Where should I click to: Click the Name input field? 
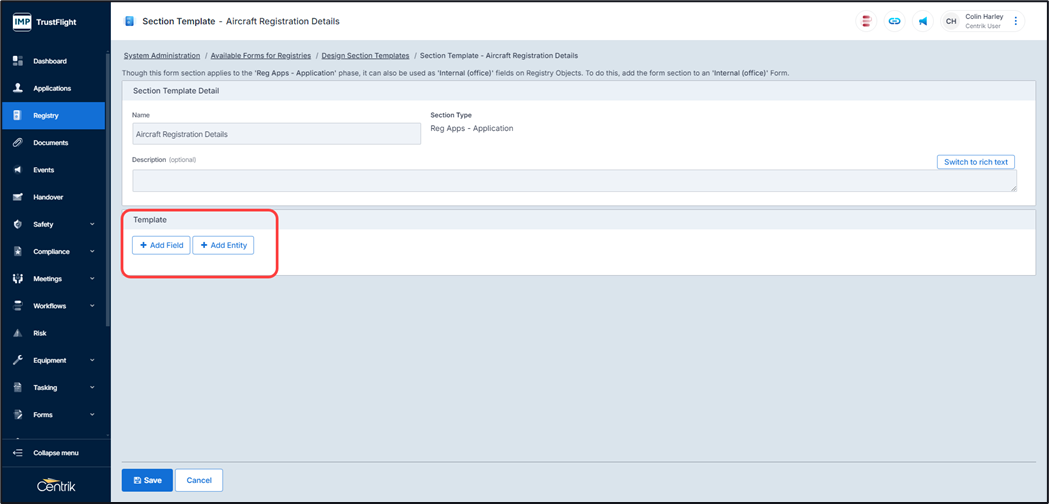click(277, 134)
